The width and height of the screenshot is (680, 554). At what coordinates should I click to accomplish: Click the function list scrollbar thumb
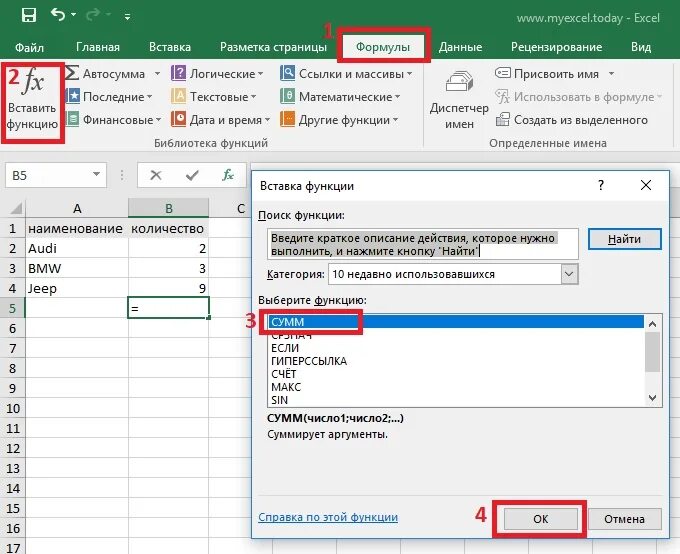(x=653, y=352)
